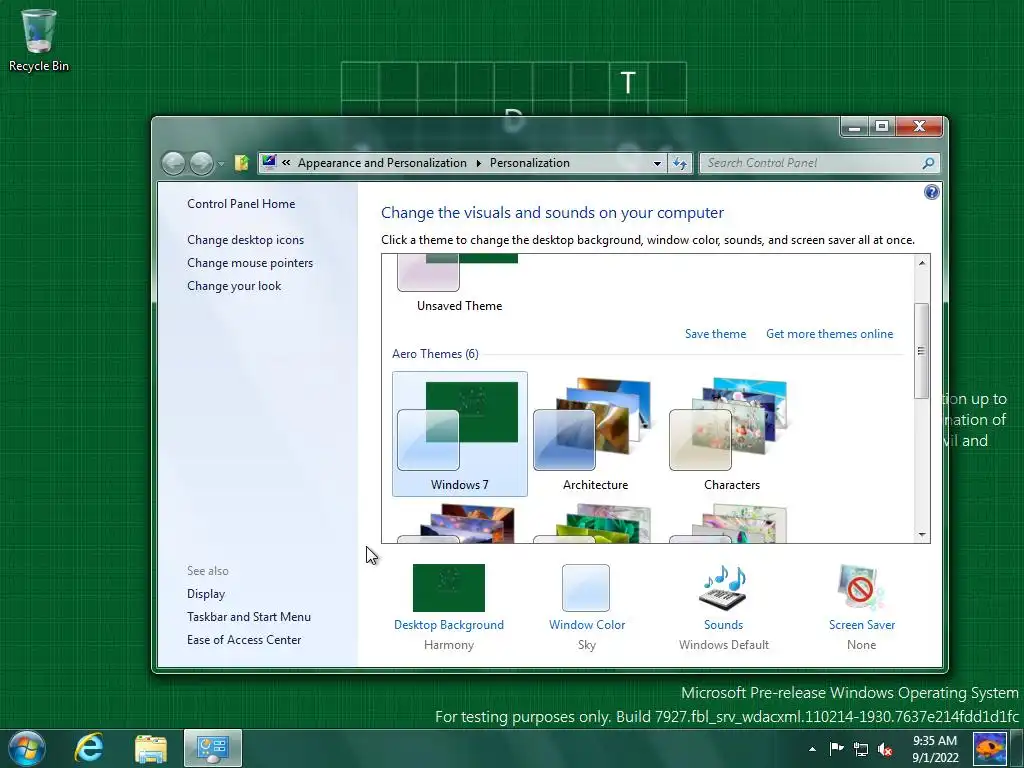The height and width of the screenshot is (768, 1024).
Task: Open Help with the blue question mark icon
Action: [931, 192]
